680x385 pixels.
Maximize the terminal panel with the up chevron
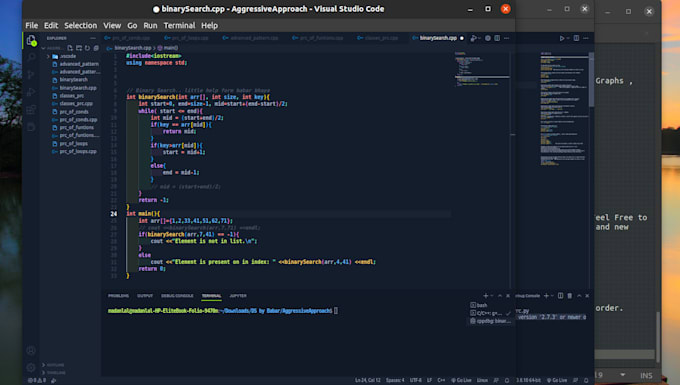[500, 296]
